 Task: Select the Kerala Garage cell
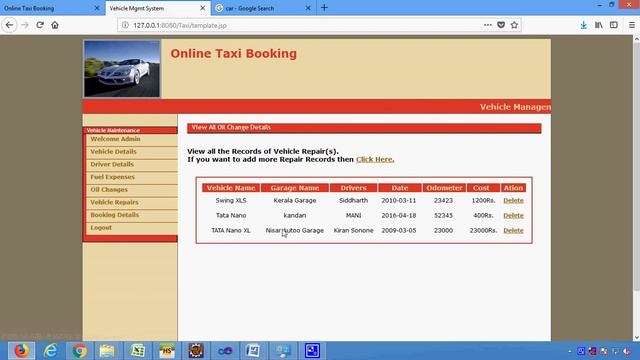point(295,200)
